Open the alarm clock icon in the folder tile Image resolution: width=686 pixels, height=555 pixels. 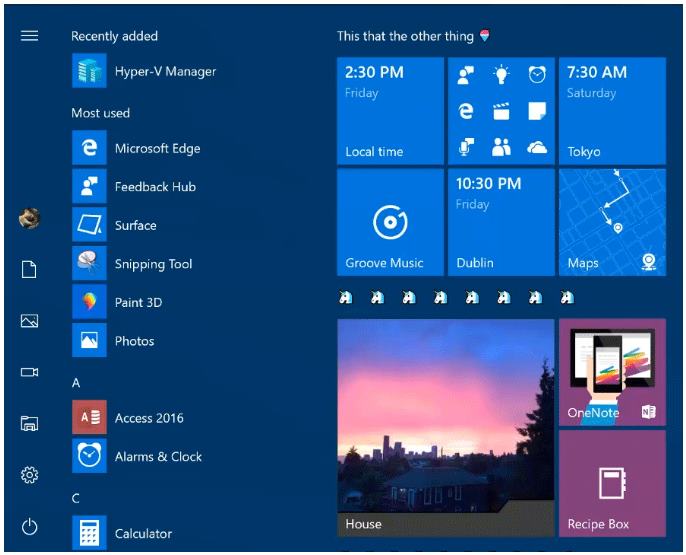(x=537, y=75)
